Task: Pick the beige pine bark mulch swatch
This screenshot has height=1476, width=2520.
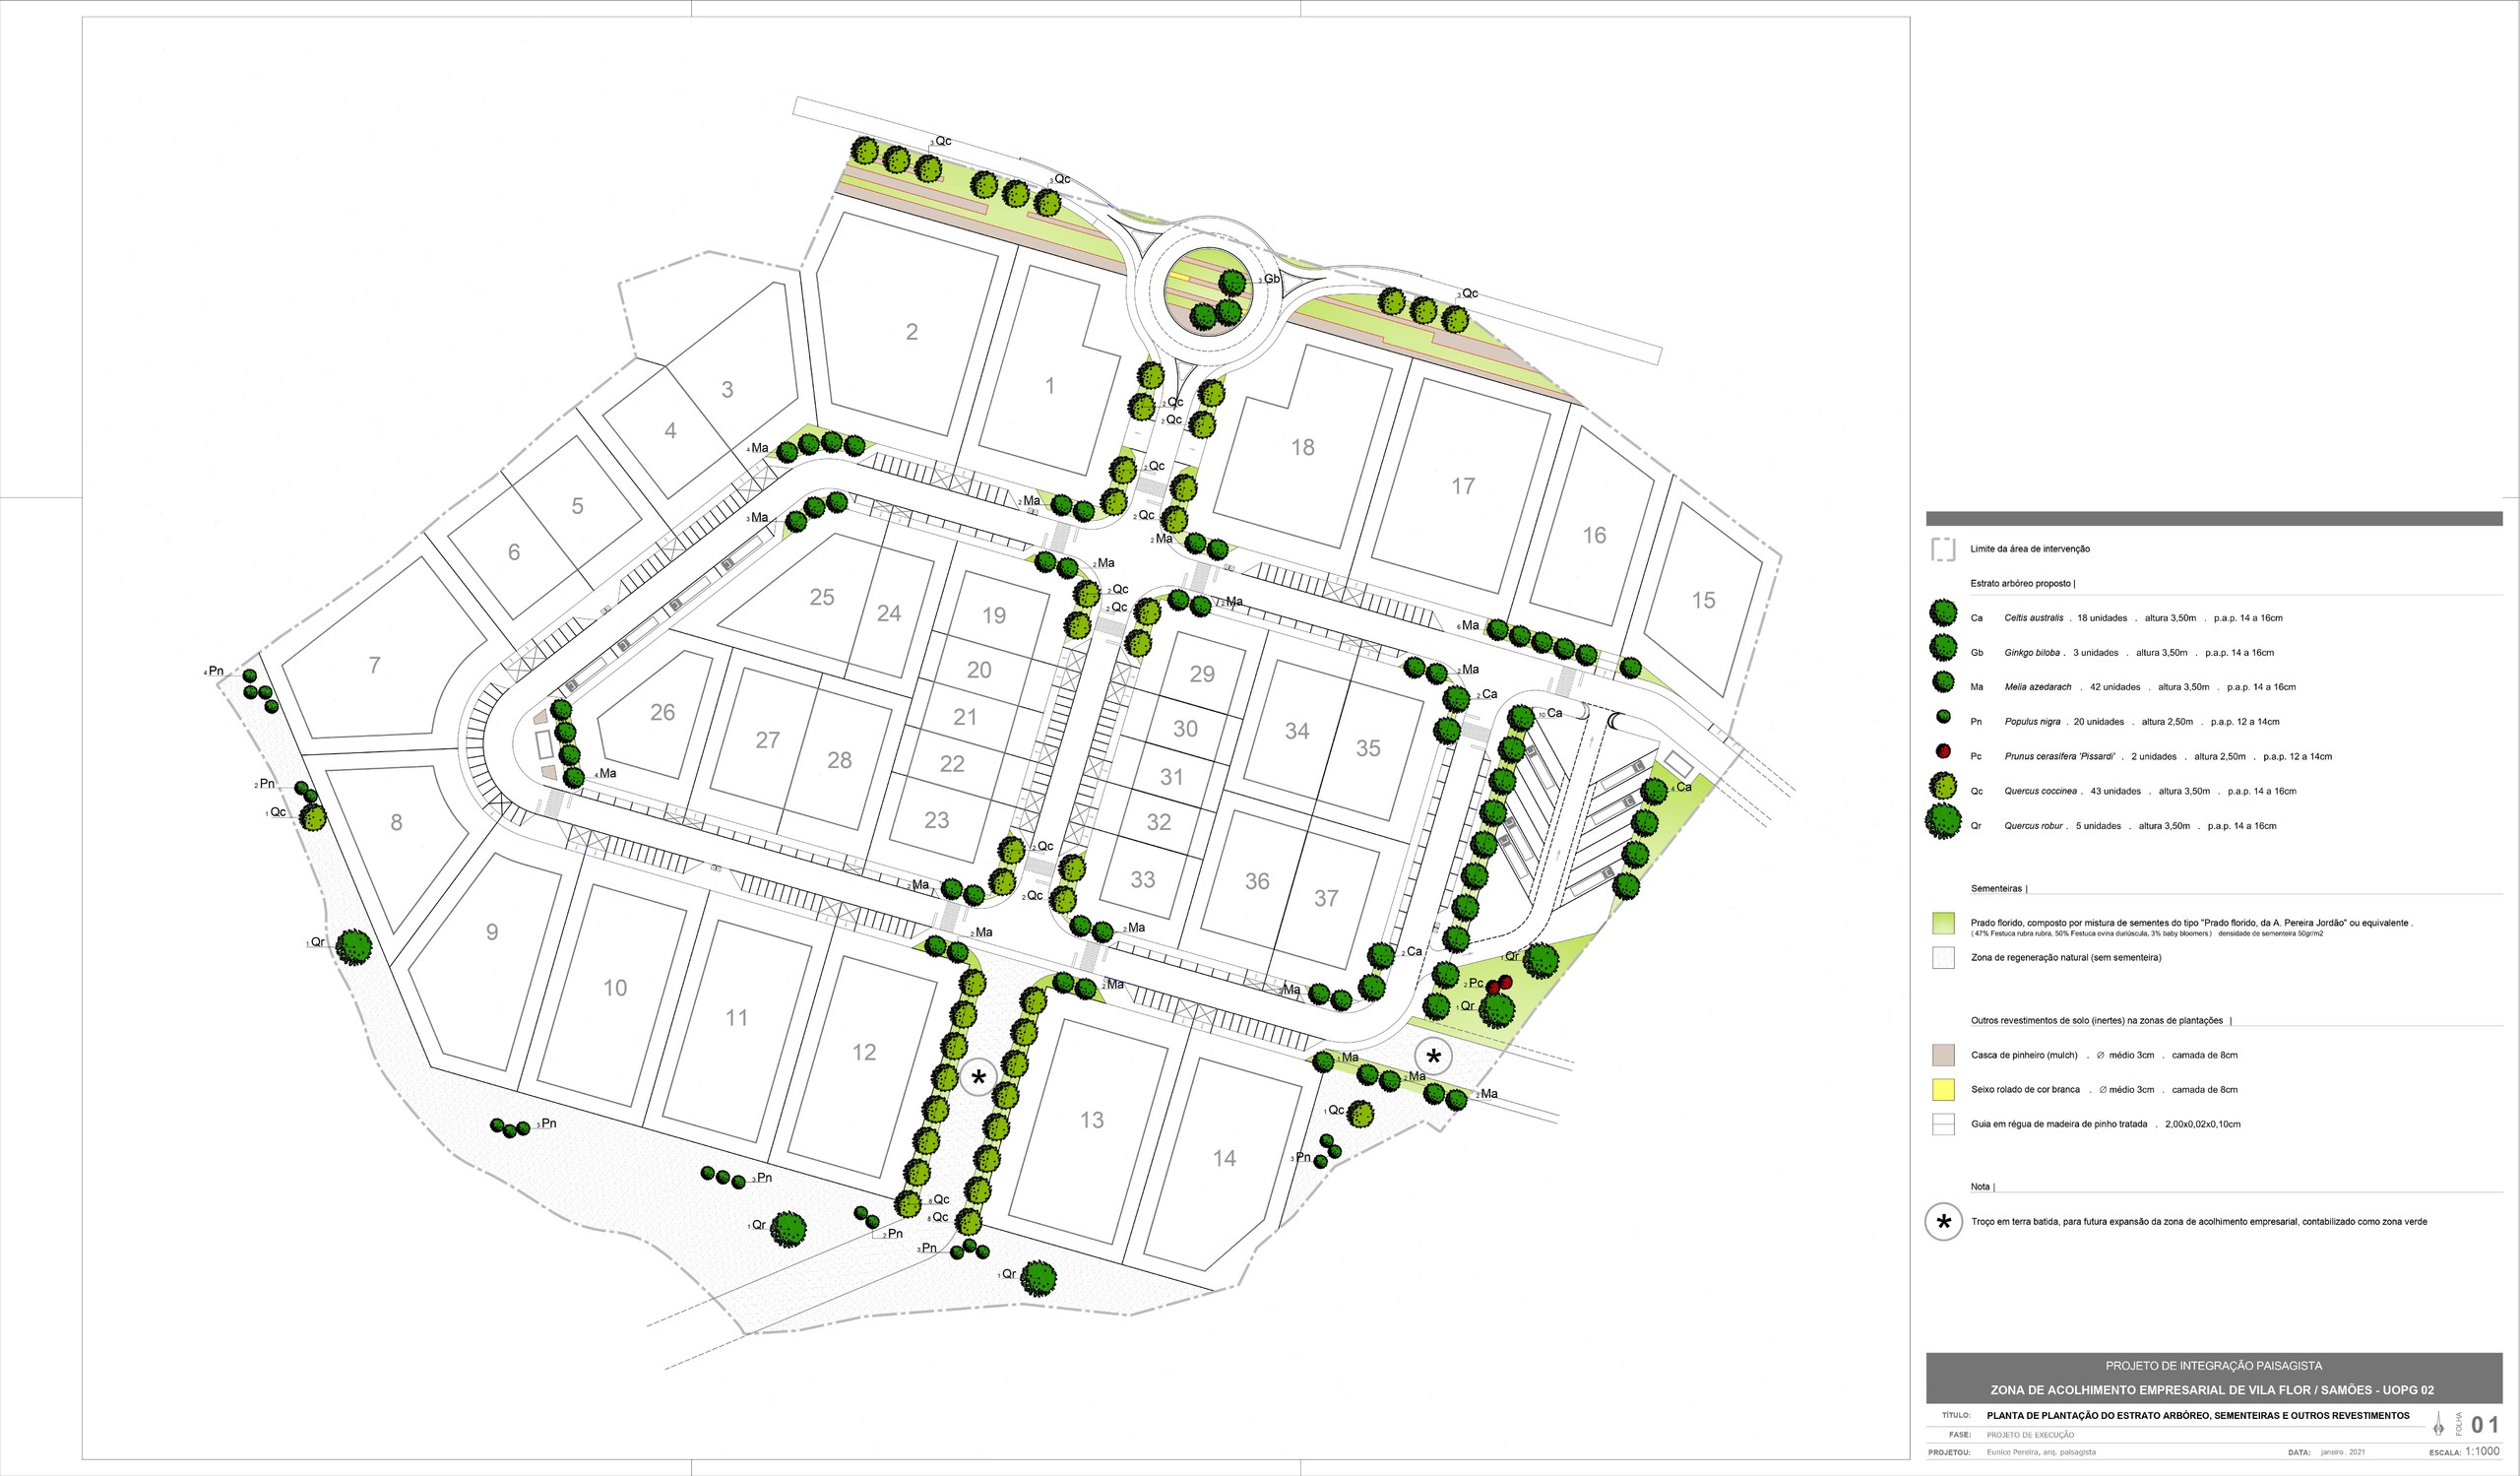Action: click(1943, 1055)
